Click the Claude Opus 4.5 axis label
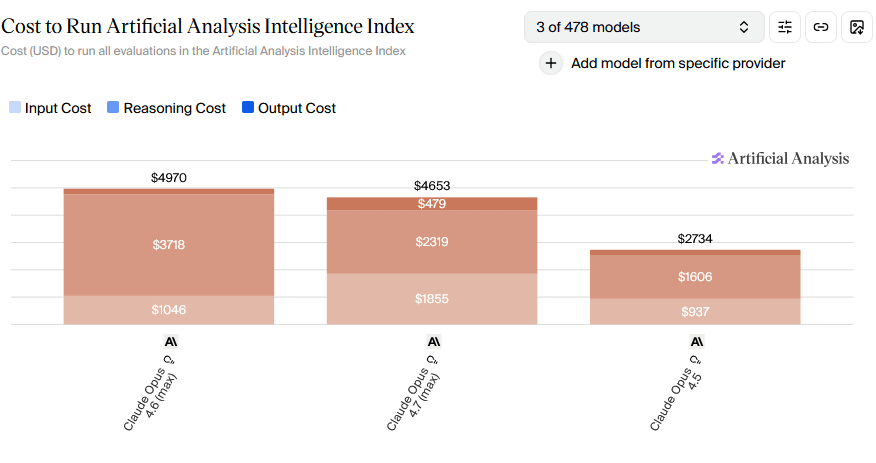876x463 pixels. pos(675,394)
